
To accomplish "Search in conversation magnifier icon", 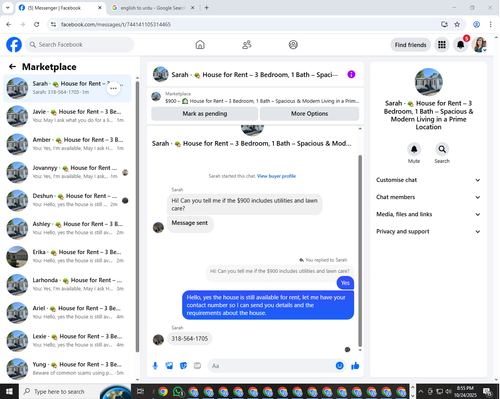I will point(442,149).
